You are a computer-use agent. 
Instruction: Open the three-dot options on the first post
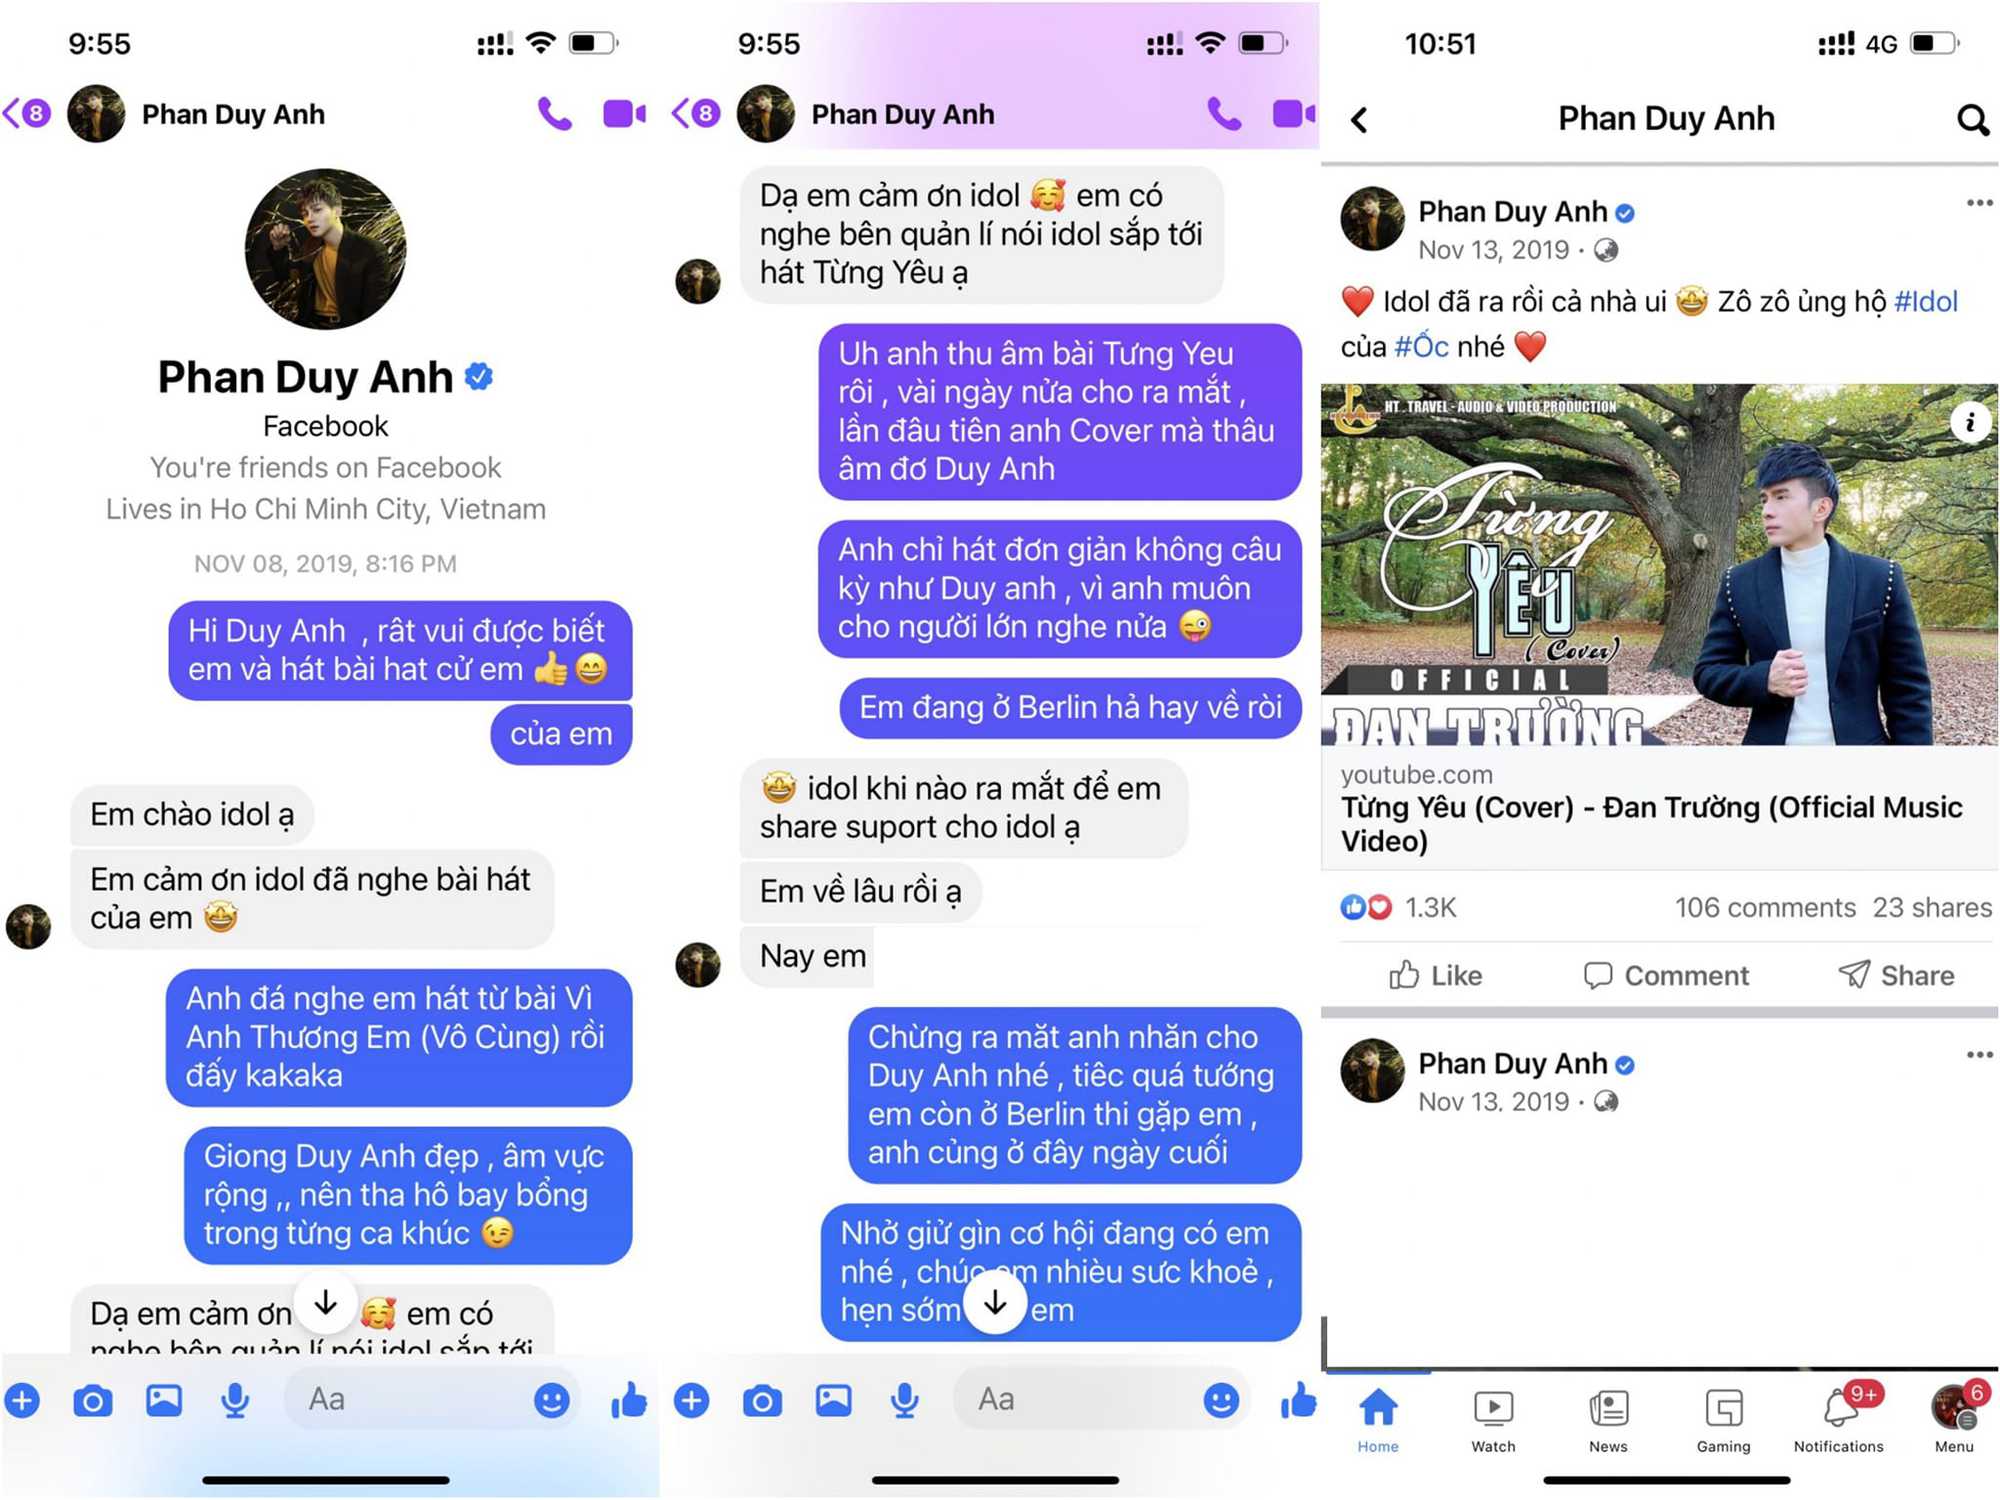[x=1979, y=203]
